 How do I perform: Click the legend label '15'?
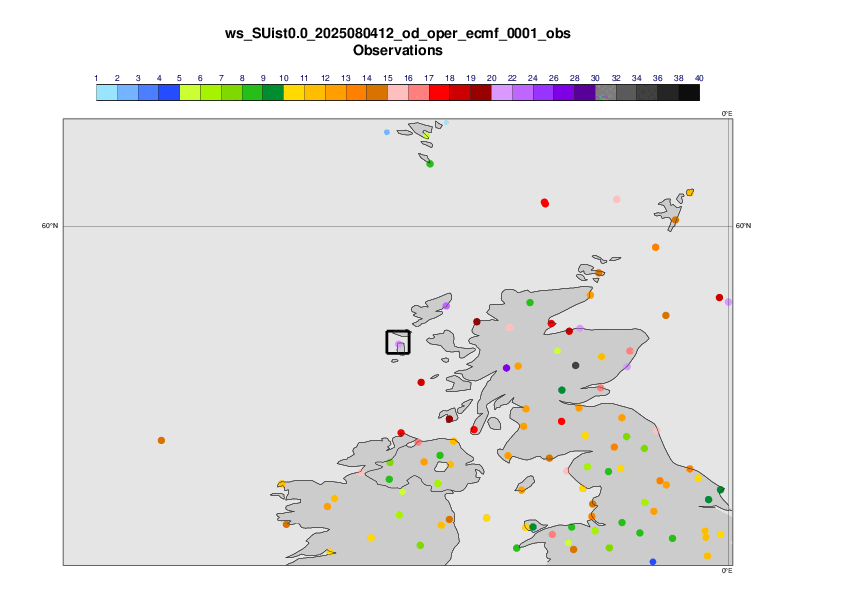[388, 78]
